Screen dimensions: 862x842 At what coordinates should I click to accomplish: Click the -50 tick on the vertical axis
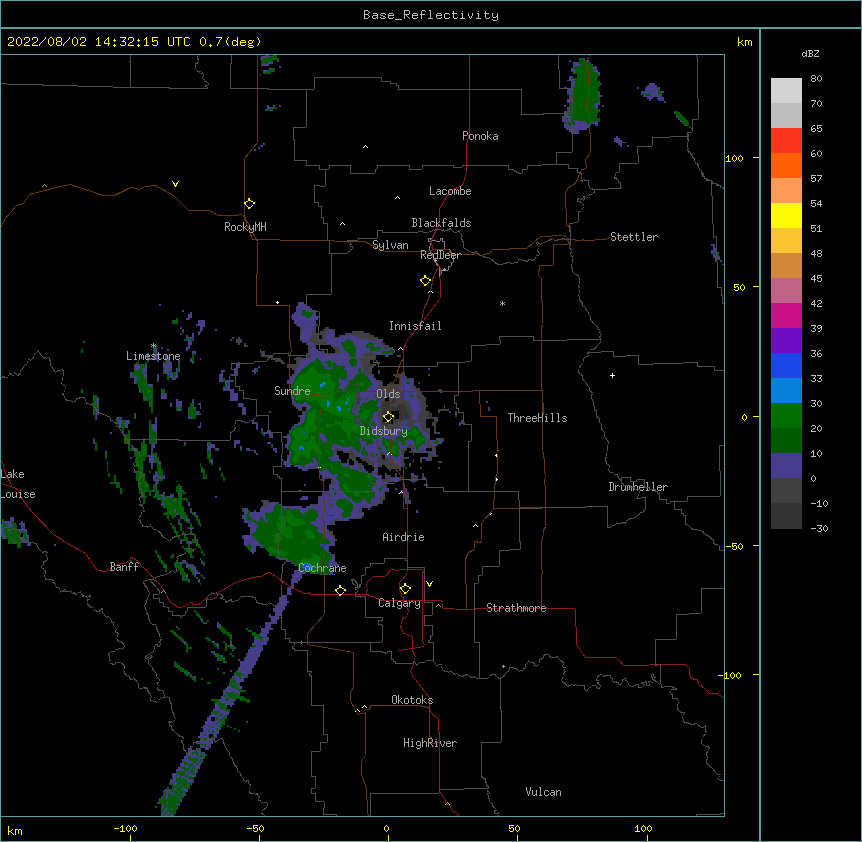point(734,546)
